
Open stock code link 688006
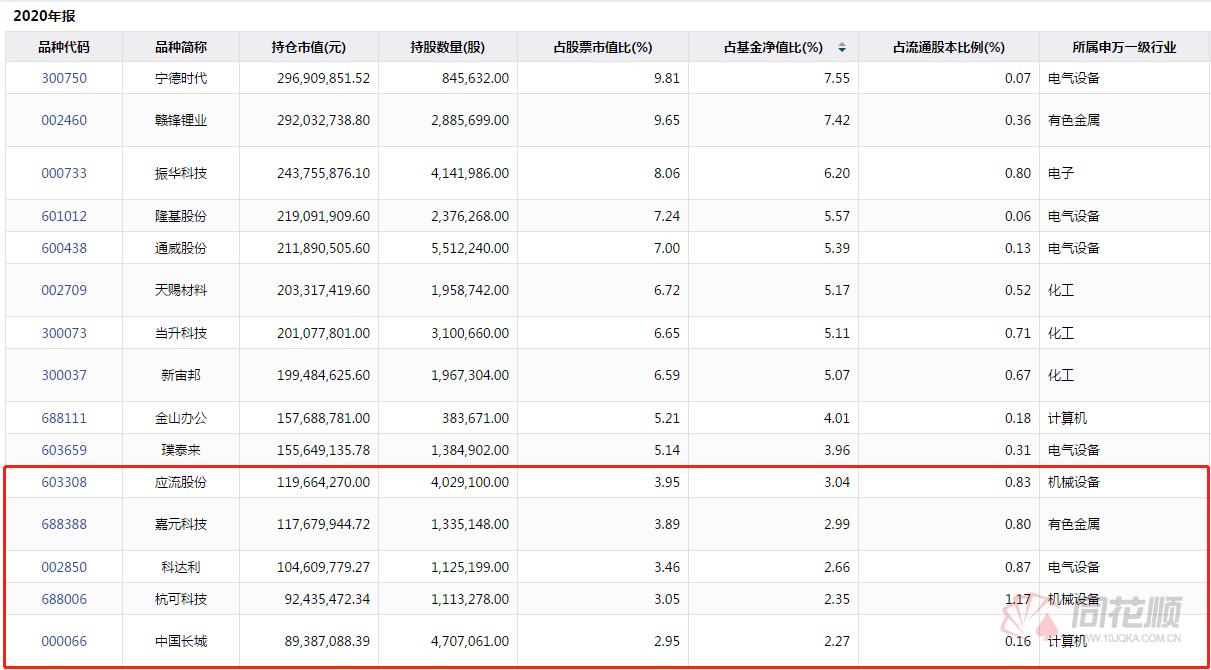64,599
